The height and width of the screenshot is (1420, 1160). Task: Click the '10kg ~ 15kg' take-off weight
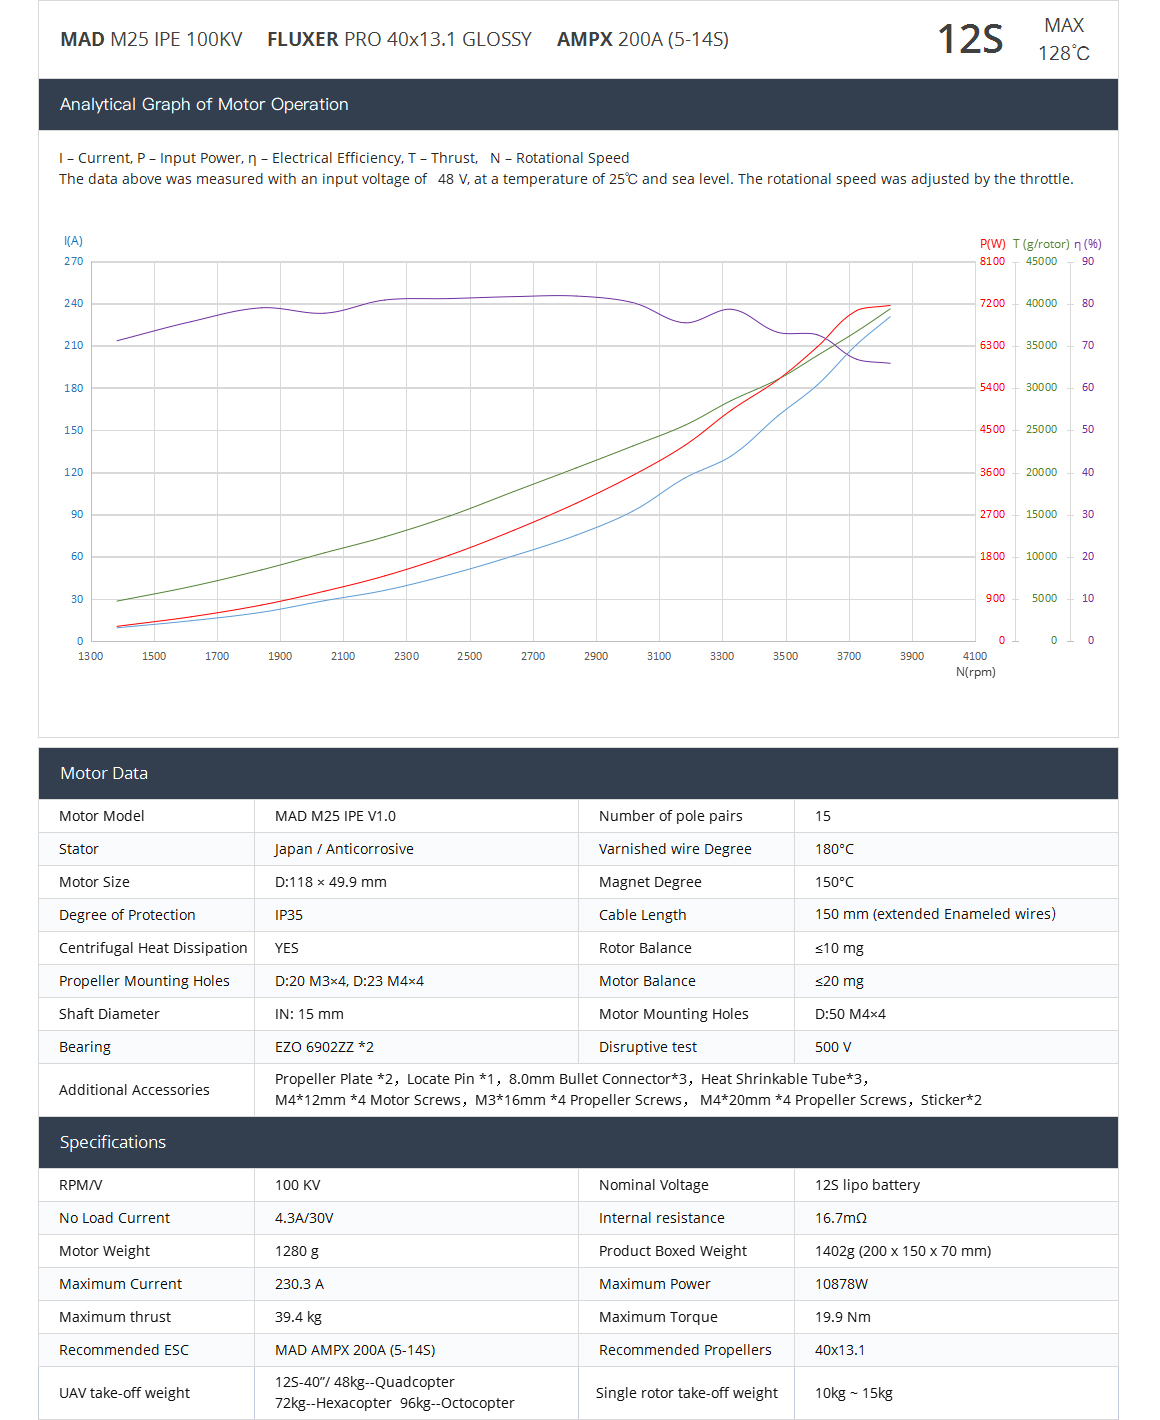tap(853, 1393)
